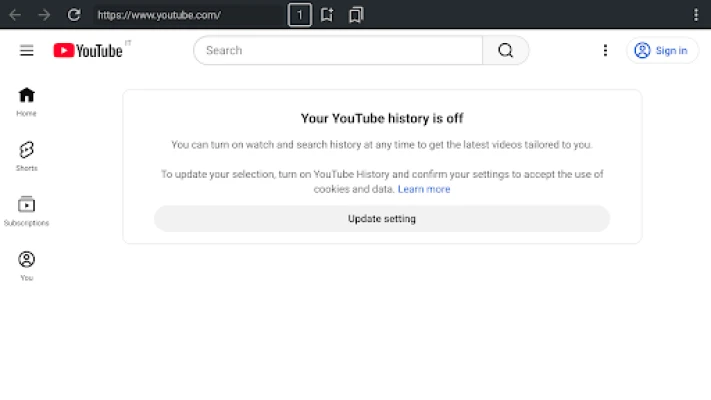Screen dimensions: 711x400
Task: Focus the YouTube search field
Action: coord(338,51)
